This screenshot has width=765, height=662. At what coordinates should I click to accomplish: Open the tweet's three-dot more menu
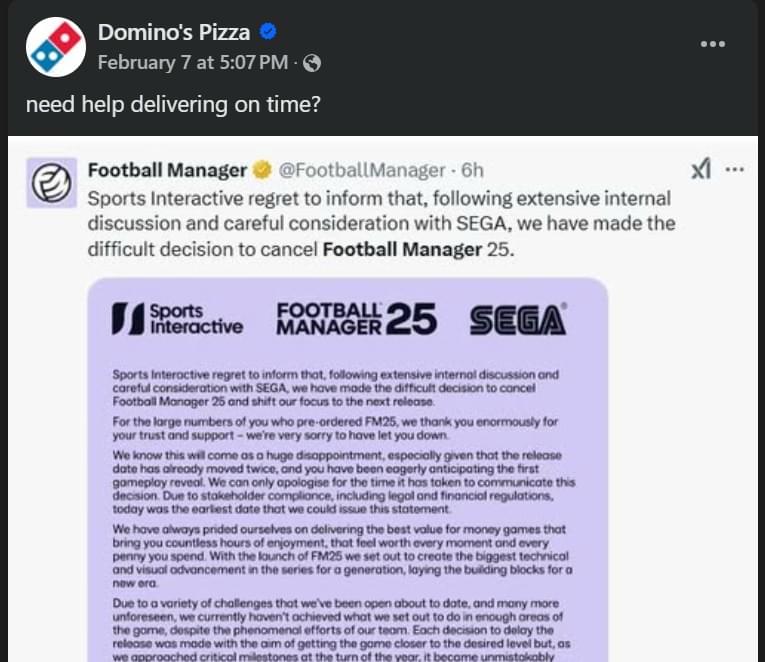tap(734, 170)
